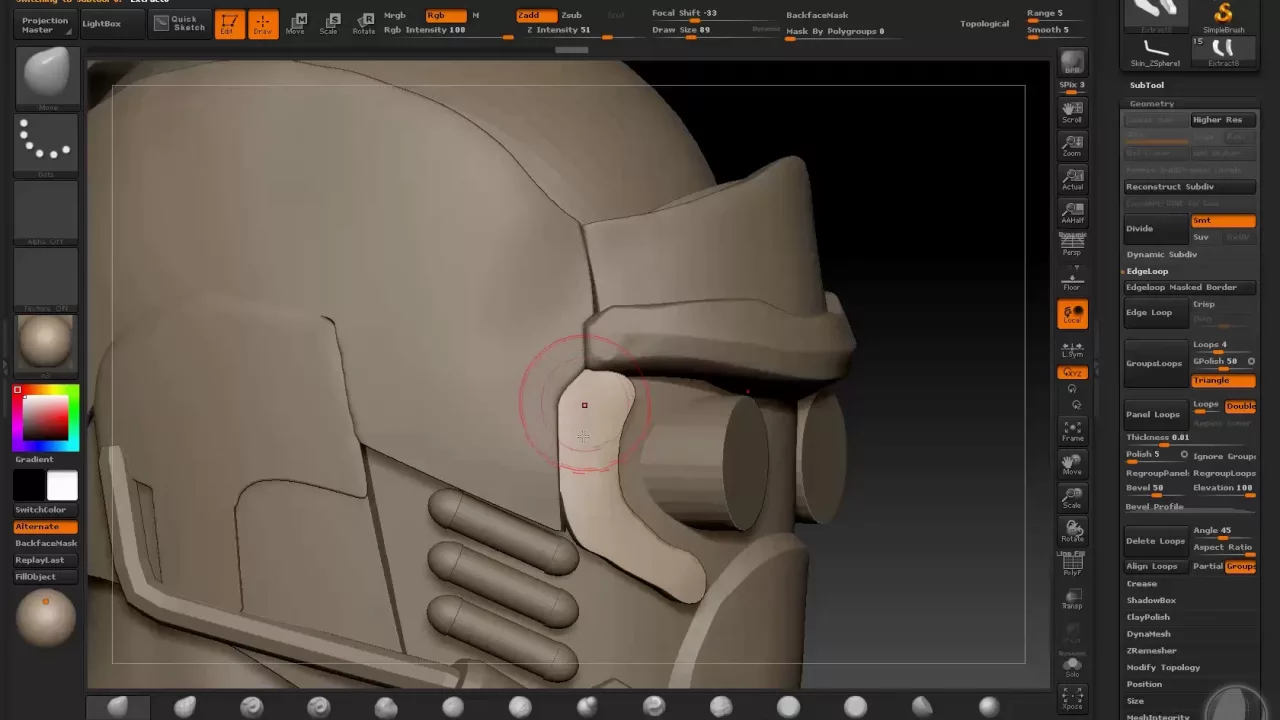Toggle Local transformation mode
This screenshot has width=1280, height=720.
coord(1072,314)
